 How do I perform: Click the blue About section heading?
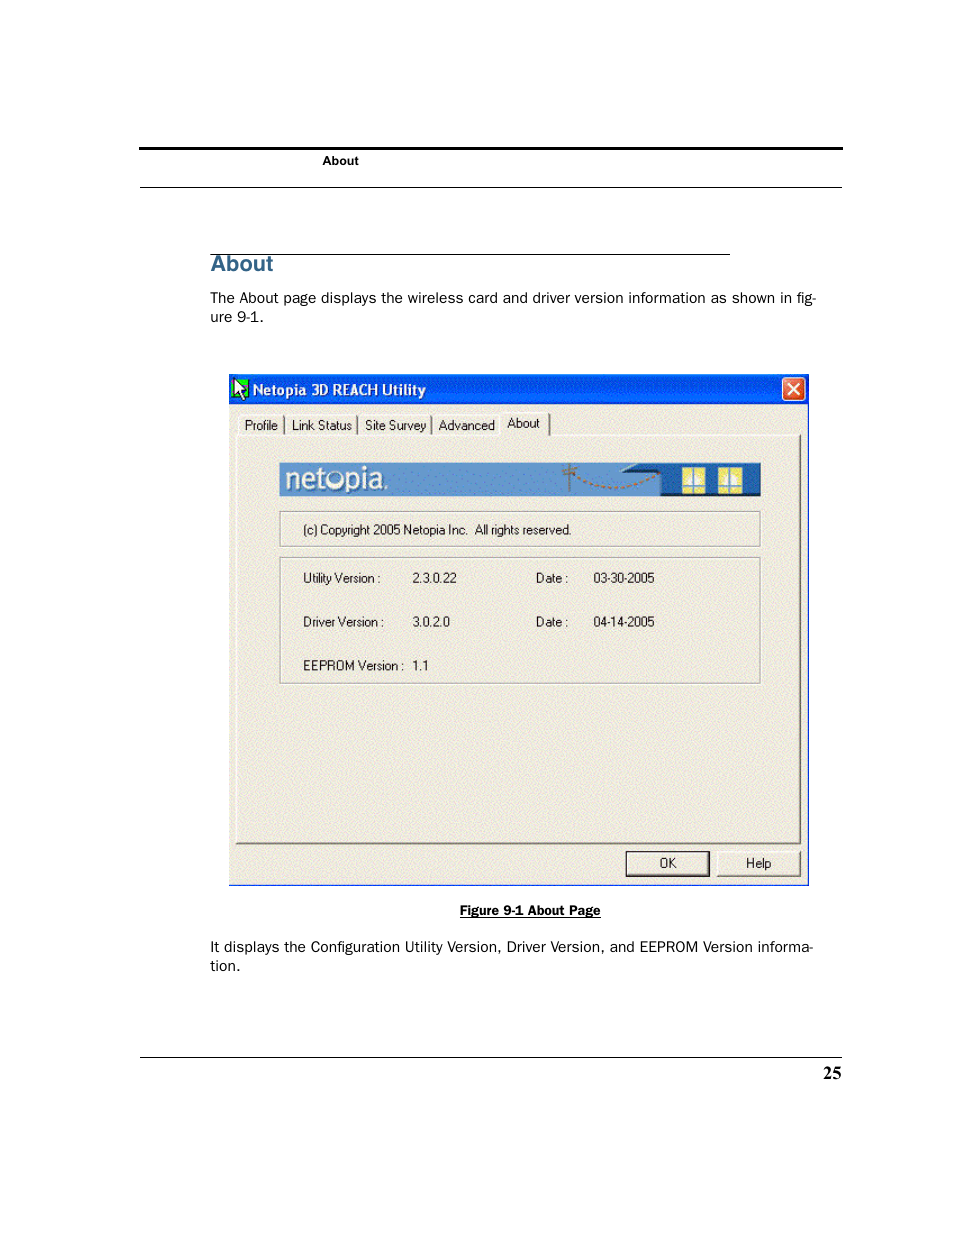point(242,264)
